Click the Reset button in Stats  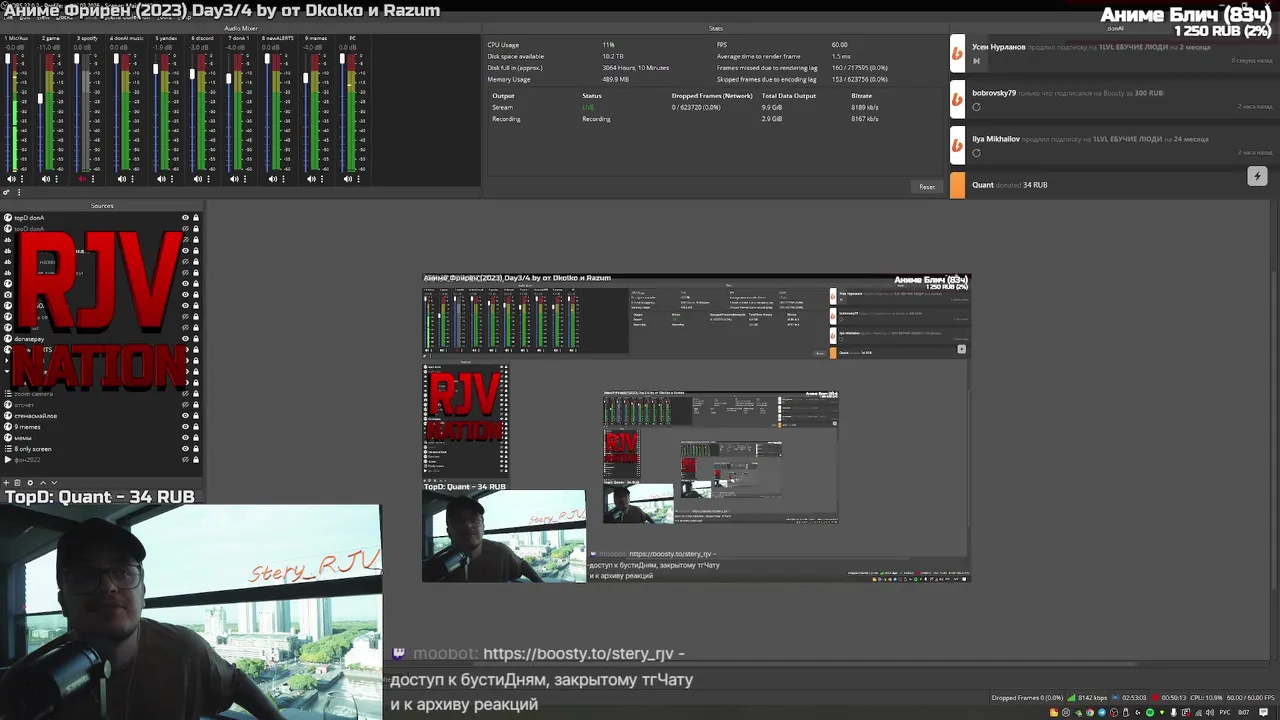pyautogui.click(x=927, y=187)
